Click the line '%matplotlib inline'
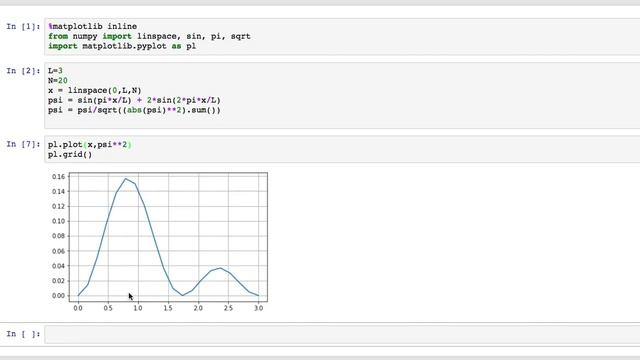 pyautogui.click(x=93, y=27)
